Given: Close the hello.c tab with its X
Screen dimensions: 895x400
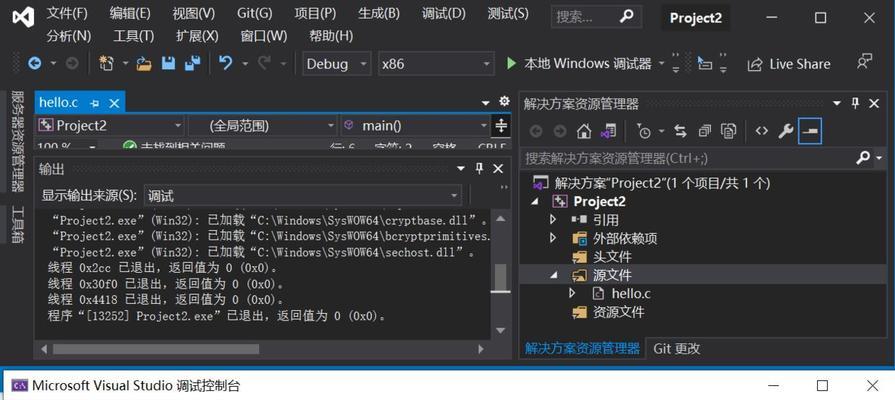Looking at the screenshot, I should click(x=114, y=103).
